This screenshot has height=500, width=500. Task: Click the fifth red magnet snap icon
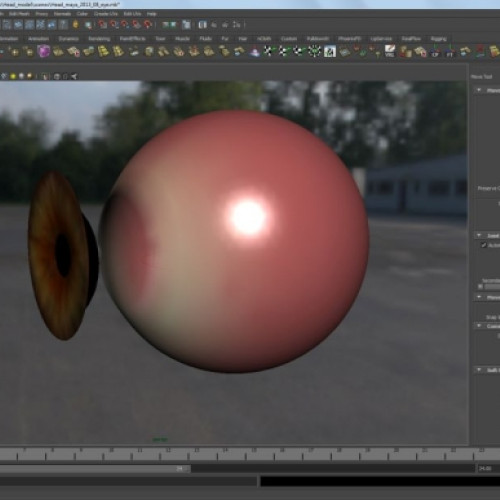(148, 25)
